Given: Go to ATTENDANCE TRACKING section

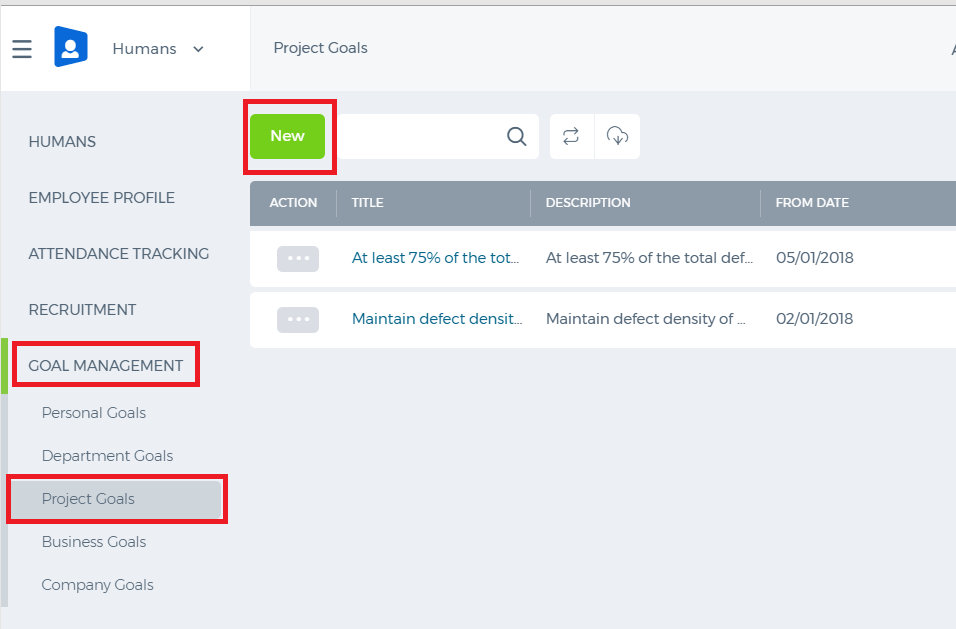Looking at the screenshot, I should click(x=119, y=254).
